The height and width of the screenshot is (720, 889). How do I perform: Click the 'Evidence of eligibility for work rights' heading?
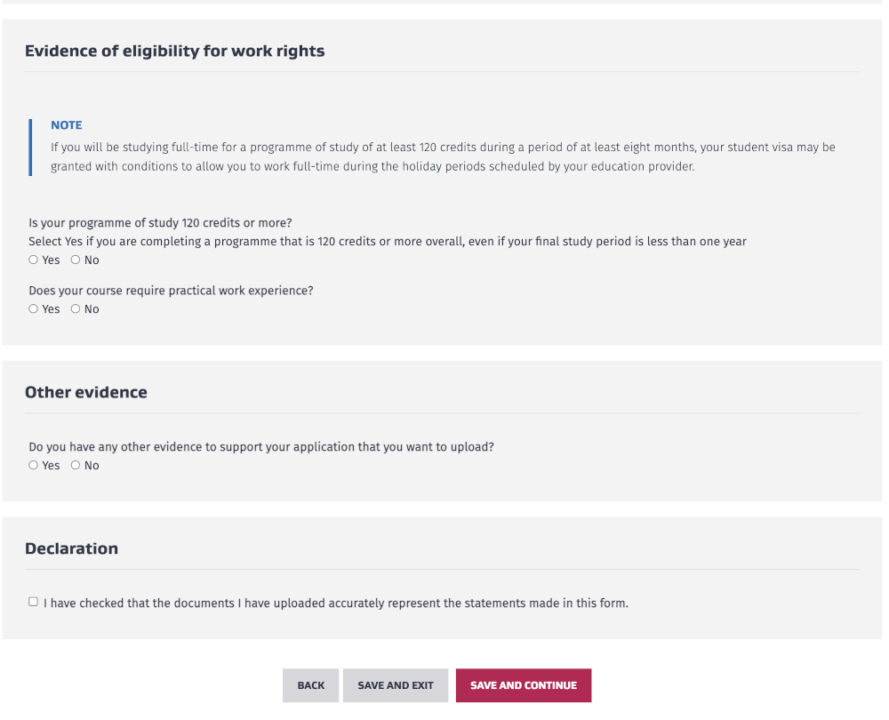(174, 51)
